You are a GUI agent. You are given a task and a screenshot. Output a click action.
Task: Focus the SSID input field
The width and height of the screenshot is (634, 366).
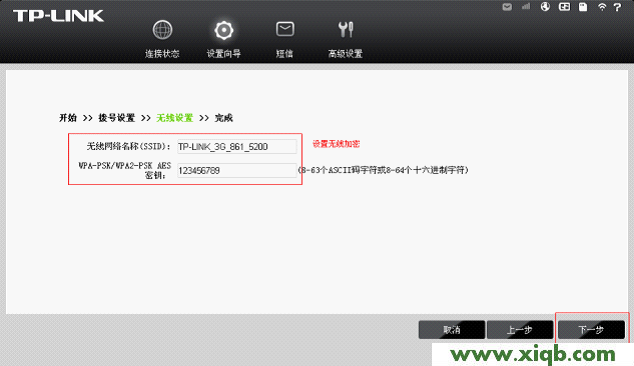(x=237, y=146)
